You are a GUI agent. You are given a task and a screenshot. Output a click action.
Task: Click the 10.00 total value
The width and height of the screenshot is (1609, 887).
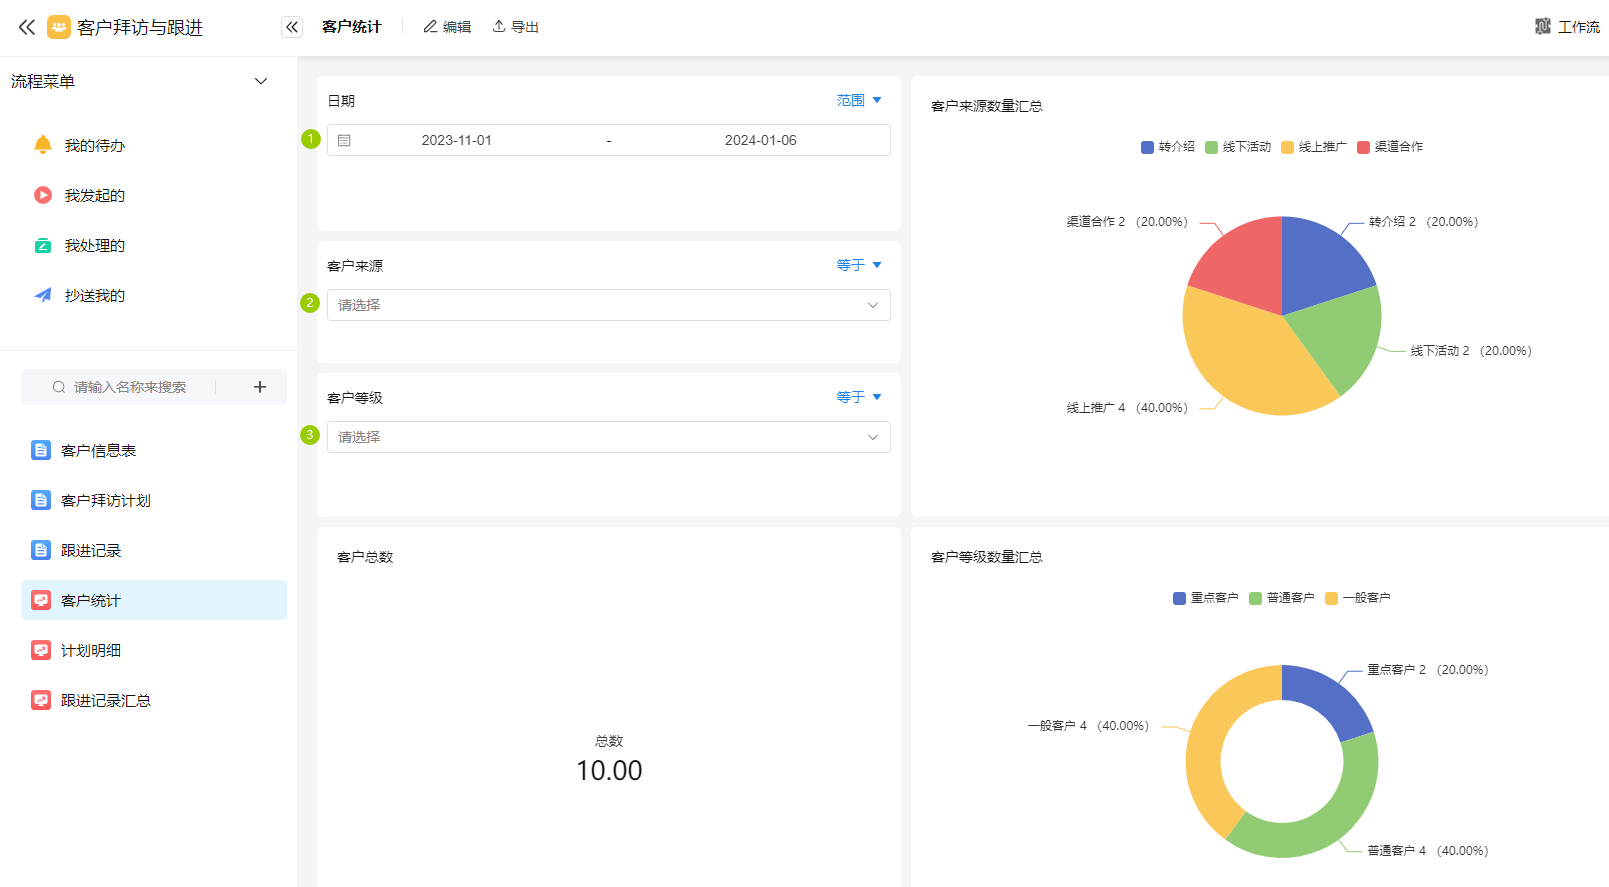609,771
